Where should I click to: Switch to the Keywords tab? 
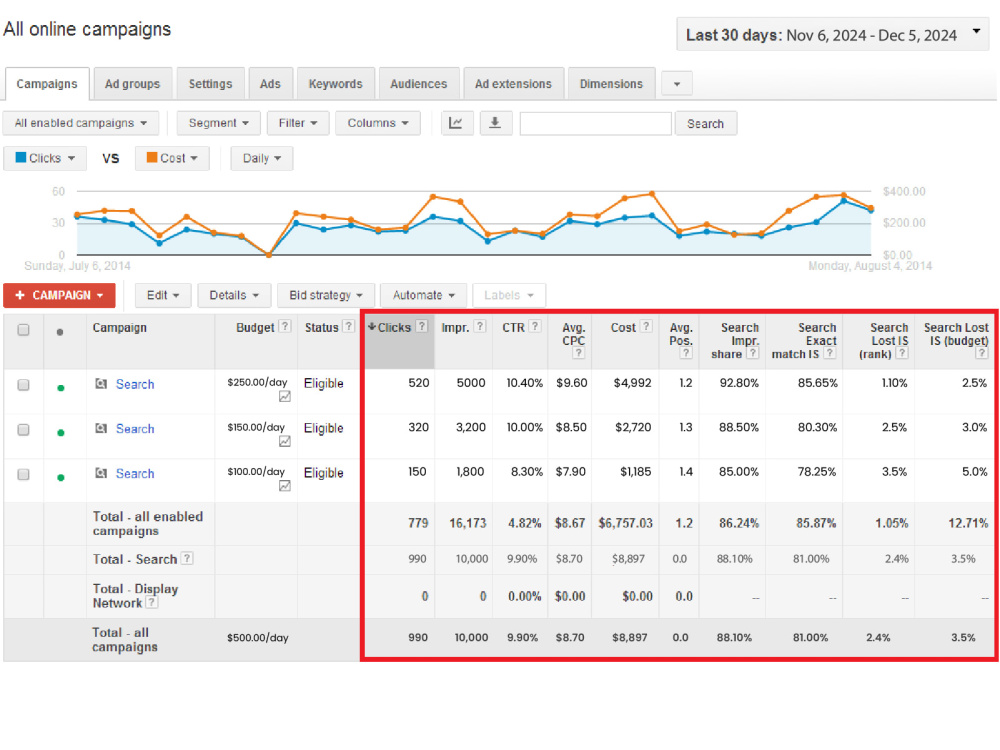click(x=335, y=84)
